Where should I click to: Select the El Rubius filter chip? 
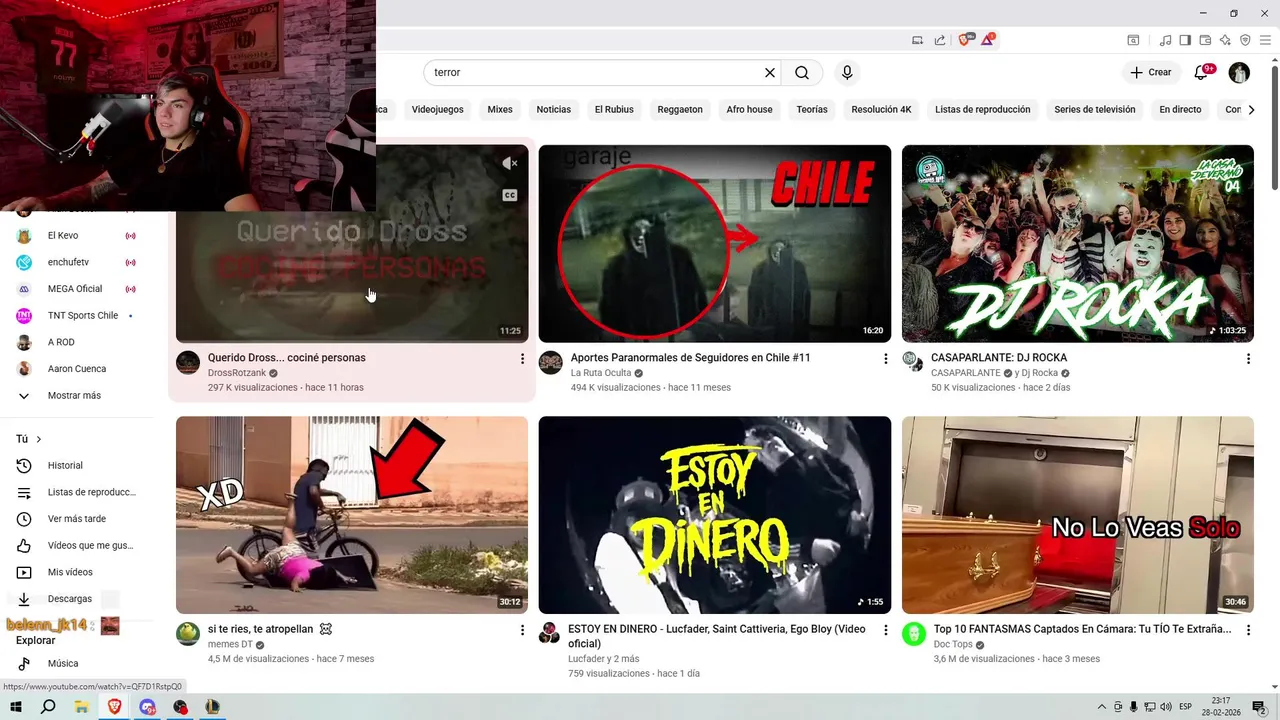click(614, 110)
